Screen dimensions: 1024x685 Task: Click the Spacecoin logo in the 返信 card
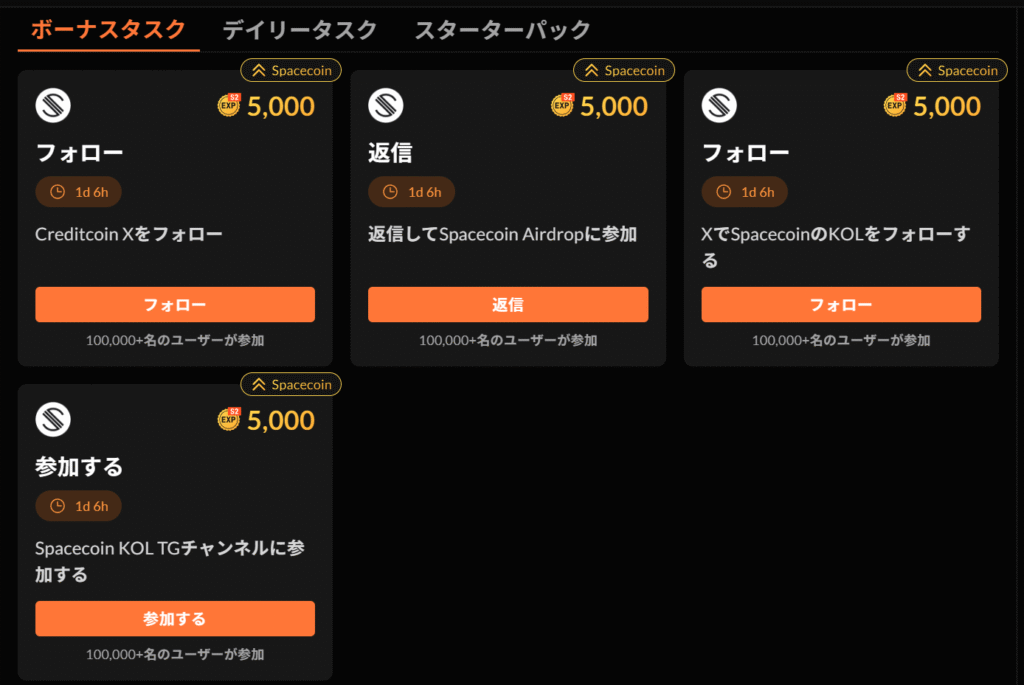[386, 106]
